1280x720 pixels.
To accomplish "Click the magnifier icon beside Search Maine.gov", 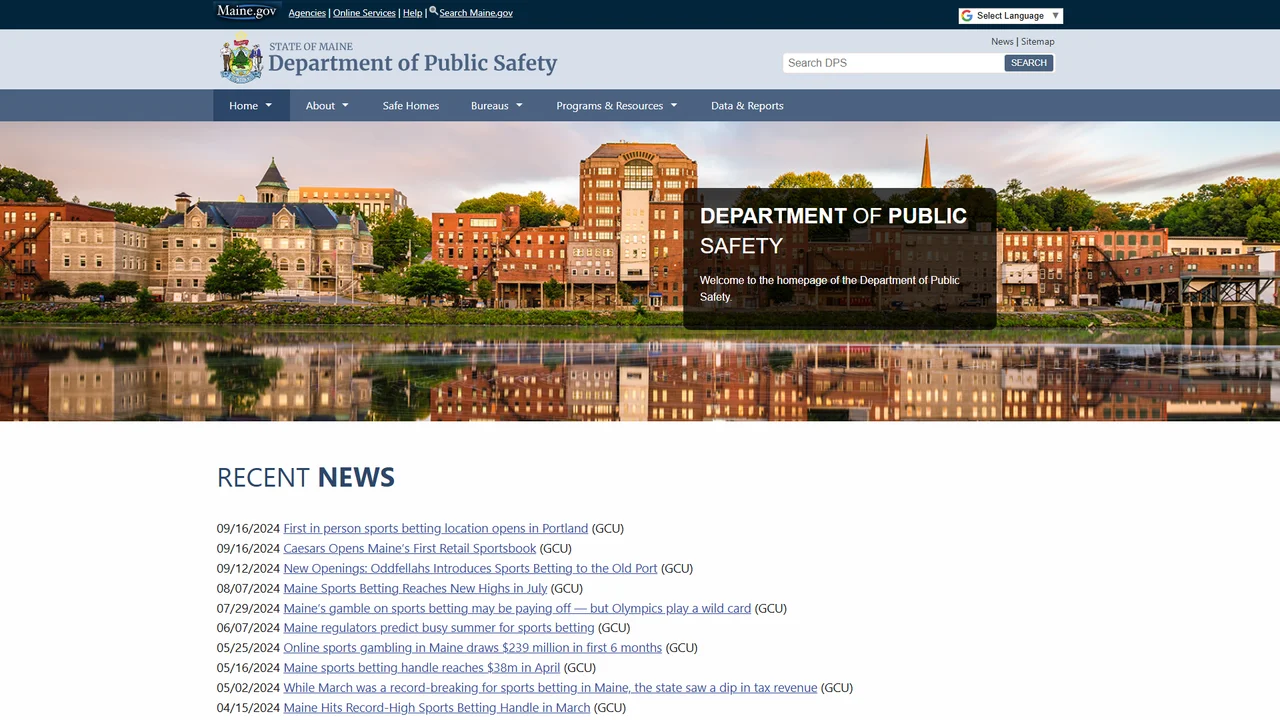I will pos(434,11).
